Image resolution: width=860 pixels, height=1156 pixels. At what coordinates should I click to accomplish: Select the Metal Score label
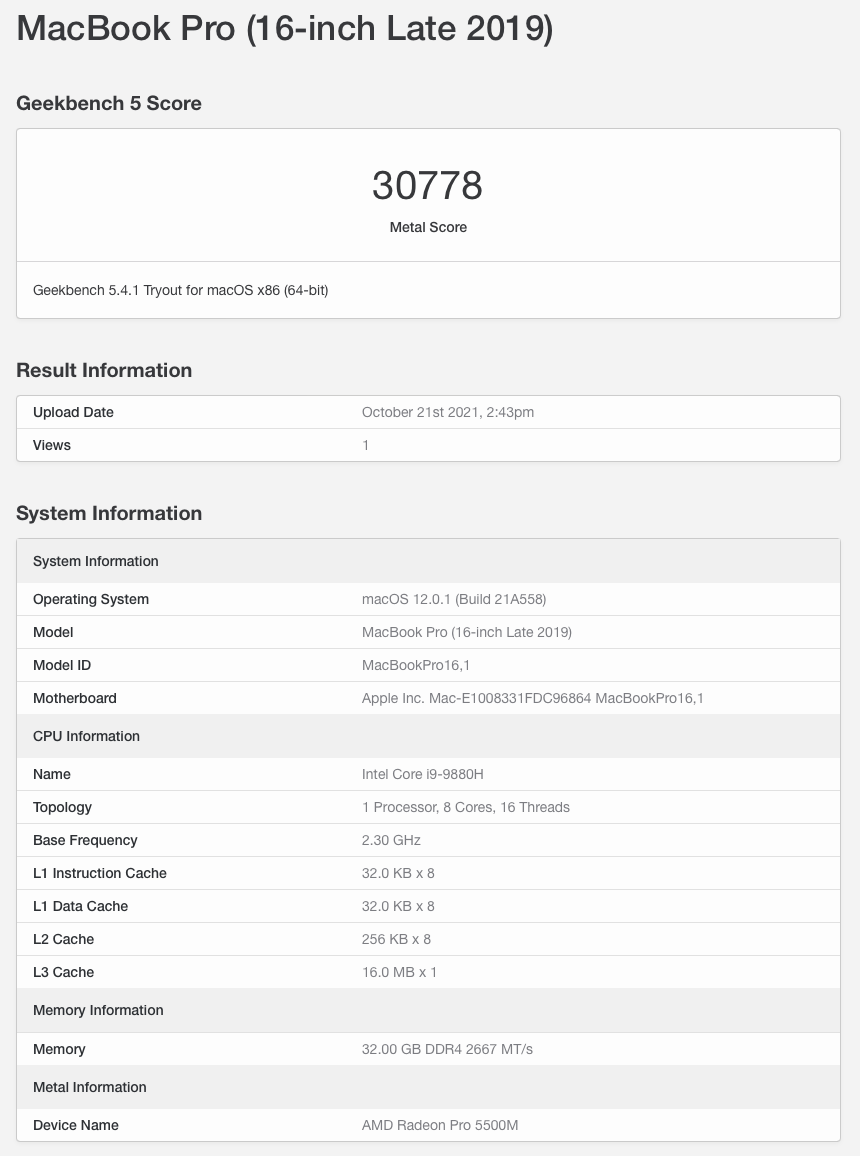[x=428, y=227]
